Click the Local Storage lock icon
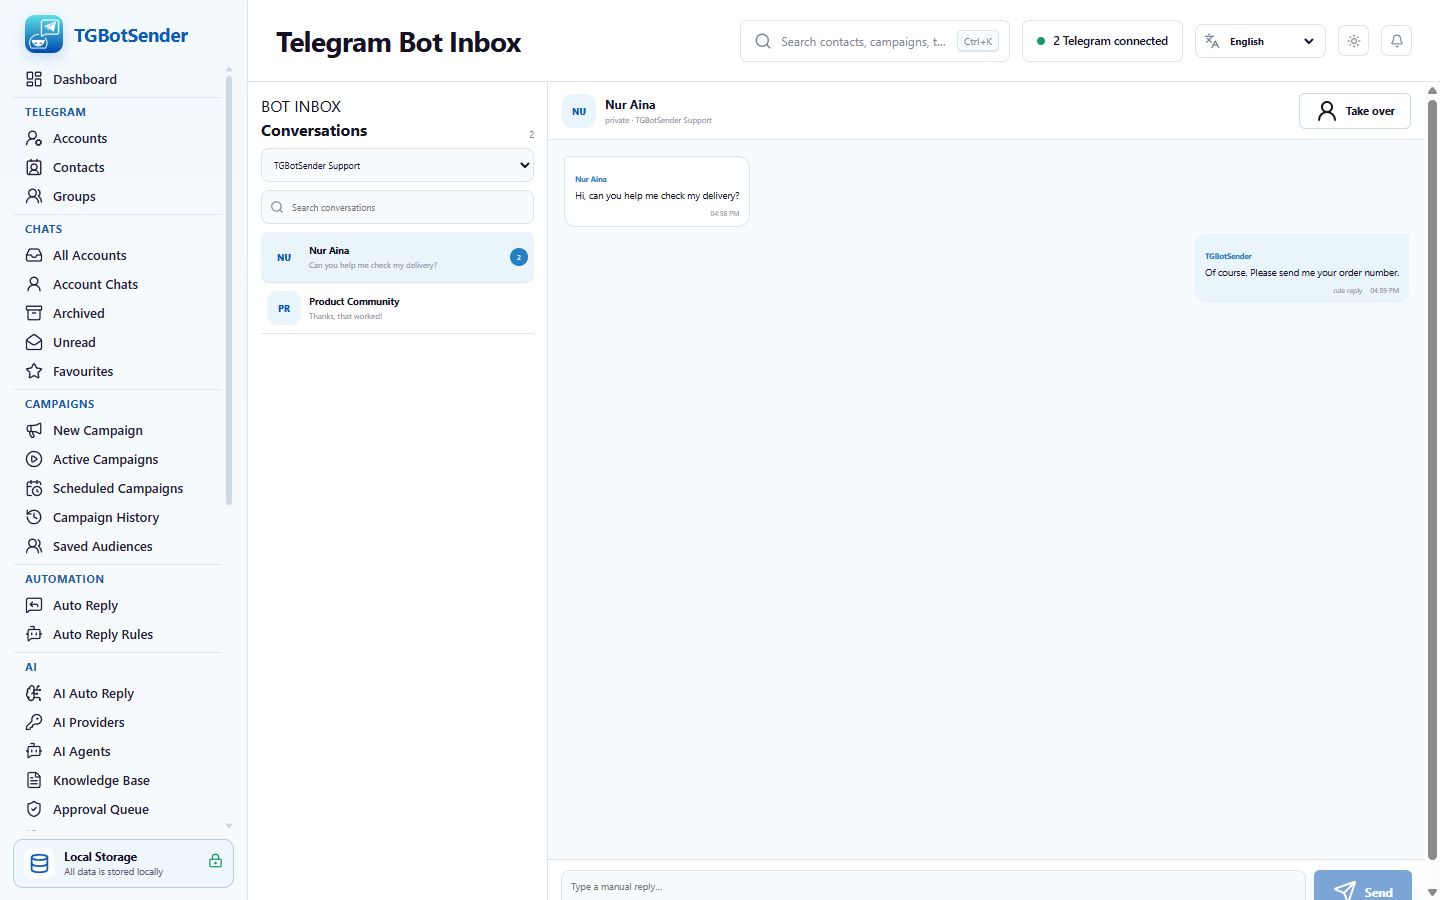This screenshot has height=900, width=1440. (215, 861)
